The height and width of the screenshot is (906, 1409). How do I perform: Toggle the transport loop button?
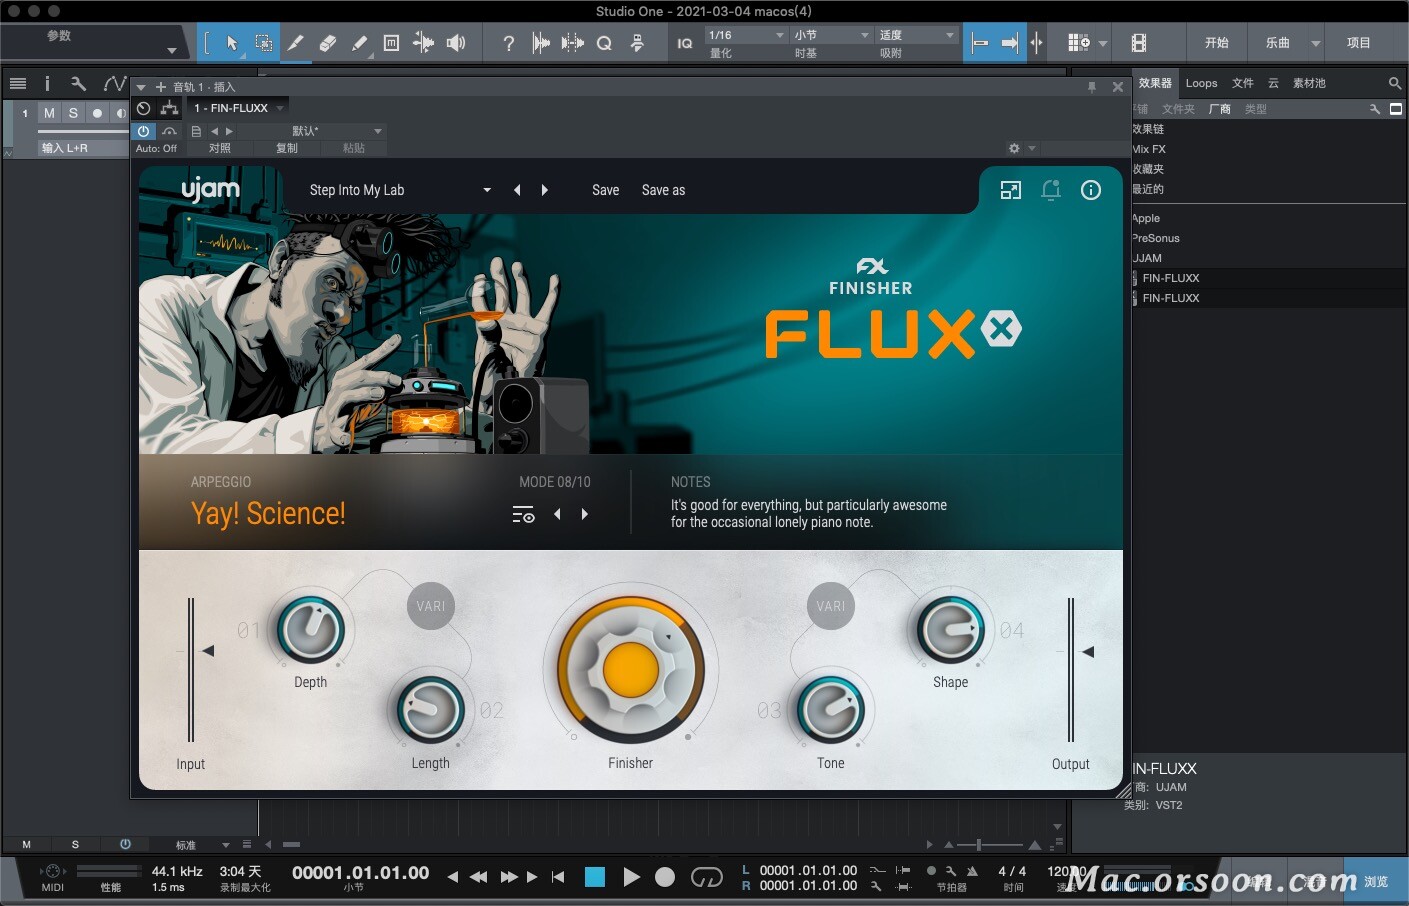[x=707, y=877]
